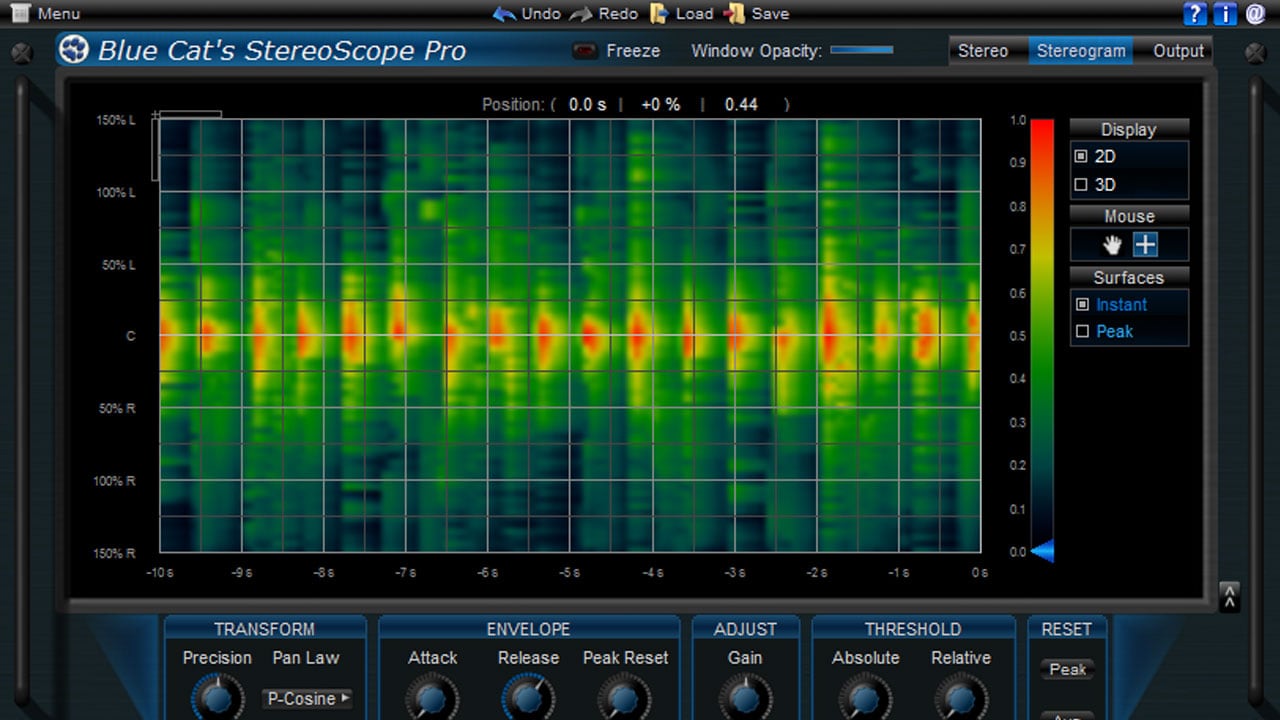Enable the Instant surface checkbox

(x=1081, y=305)
